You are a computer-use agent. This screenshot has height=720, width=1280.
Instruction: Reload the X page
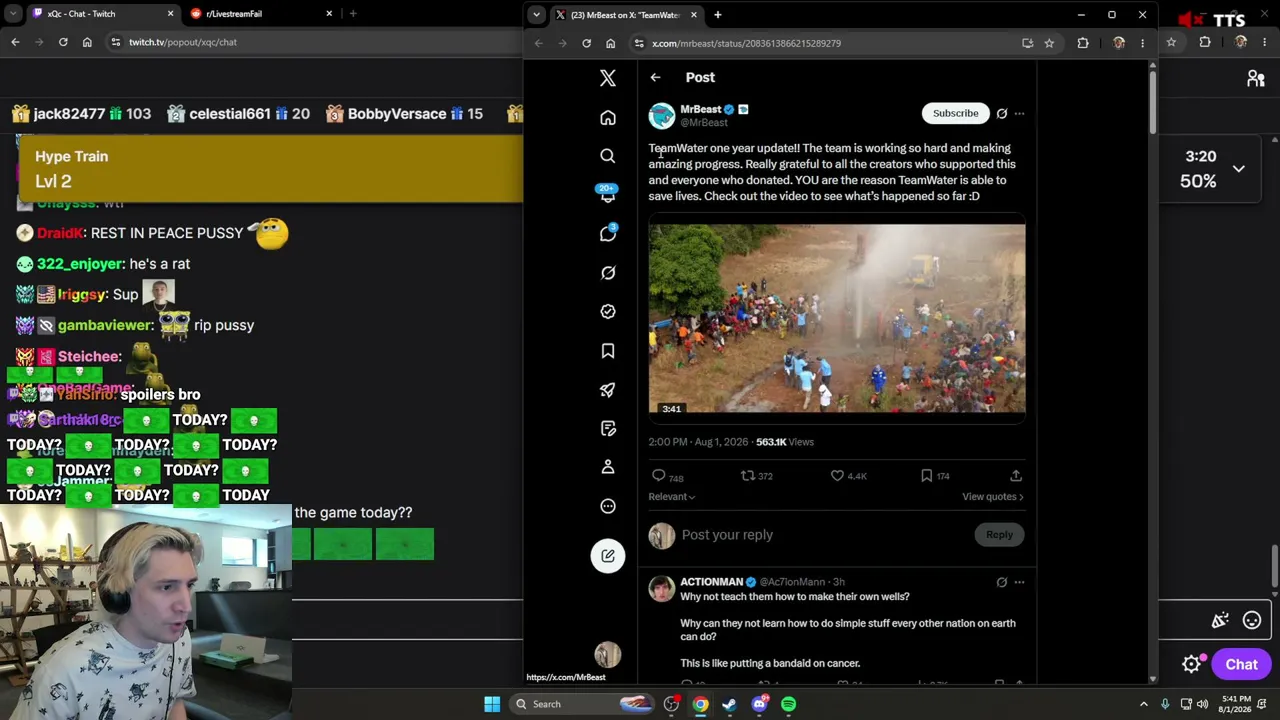[586, 43]
